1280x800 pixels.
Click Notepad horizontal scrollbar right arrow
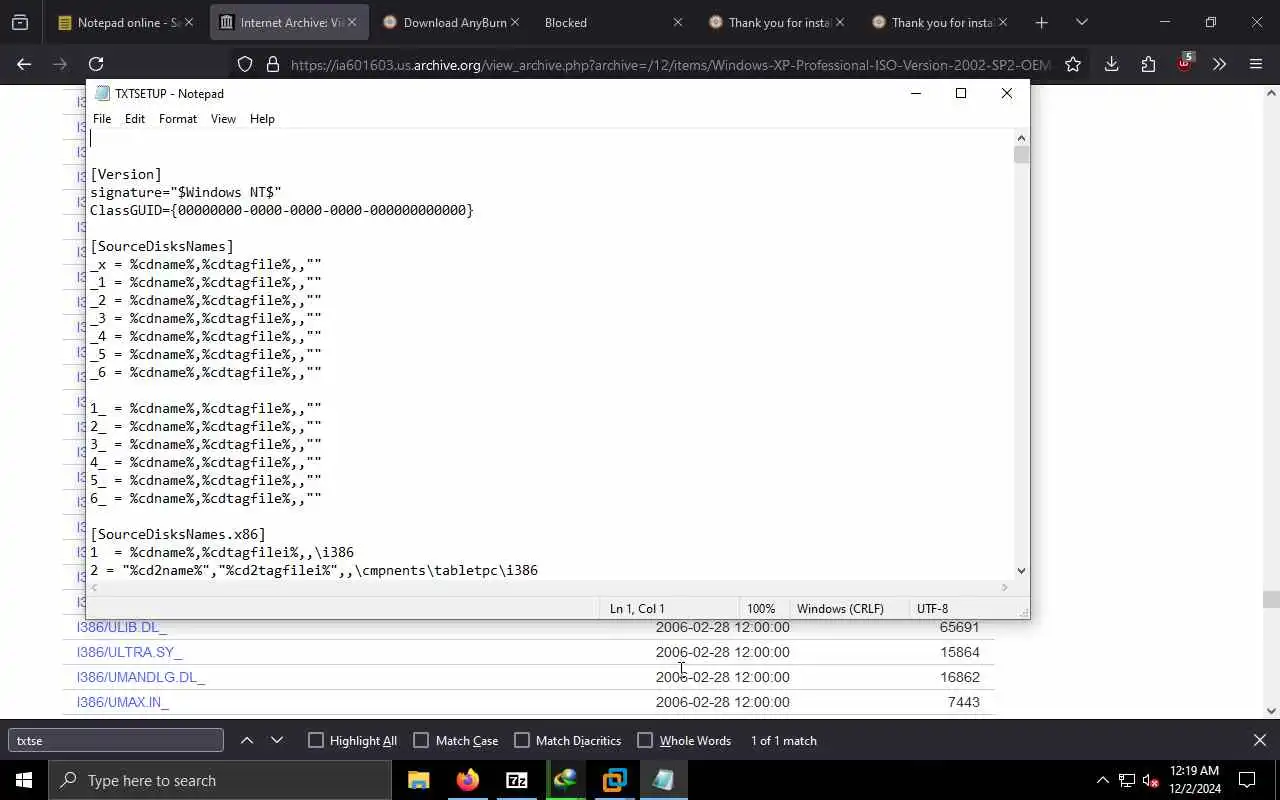pyautogui.click(x=1005, y=587)
